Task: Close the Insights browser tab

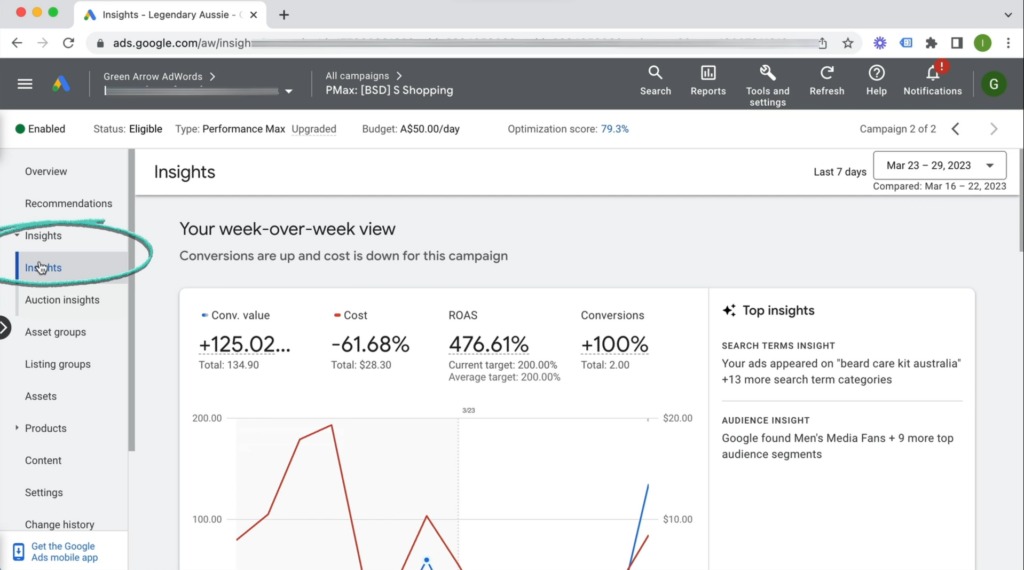Action: pyautogui.click(x=253, y=14)
